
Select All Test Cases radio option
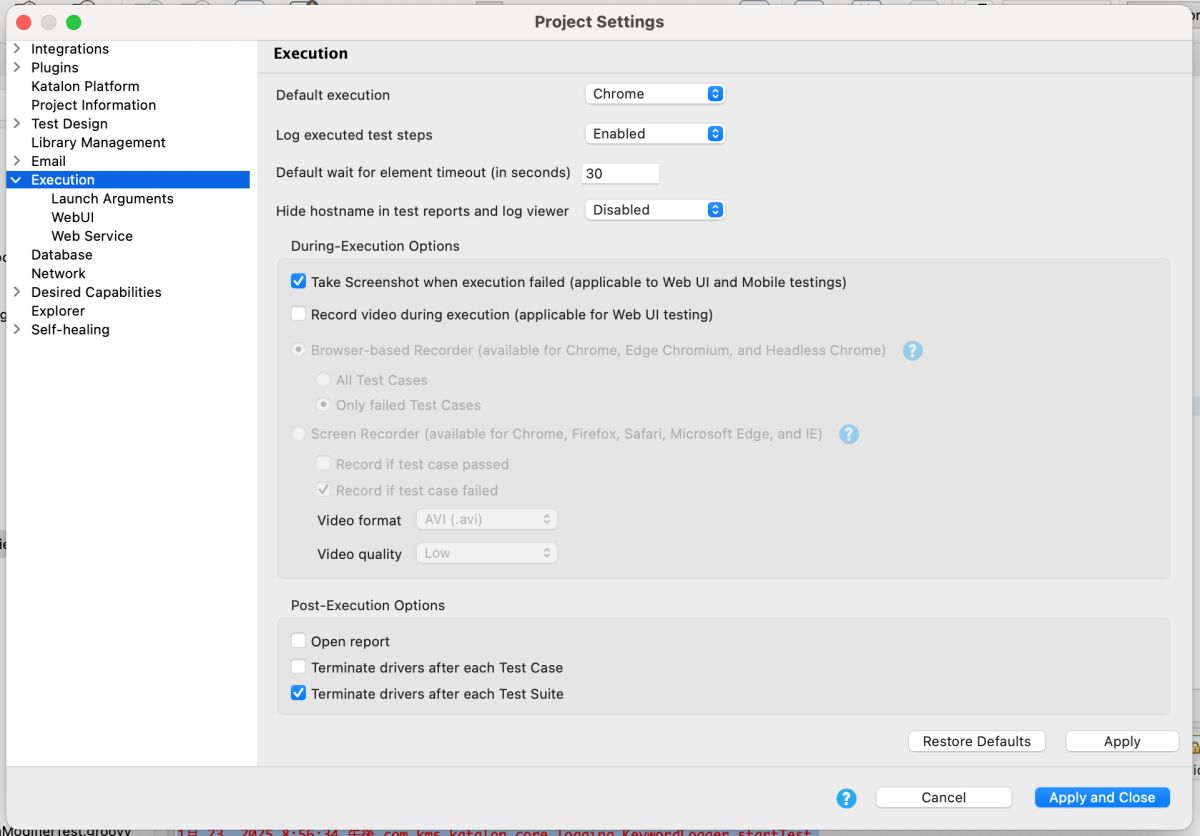(x=323, y=380)
